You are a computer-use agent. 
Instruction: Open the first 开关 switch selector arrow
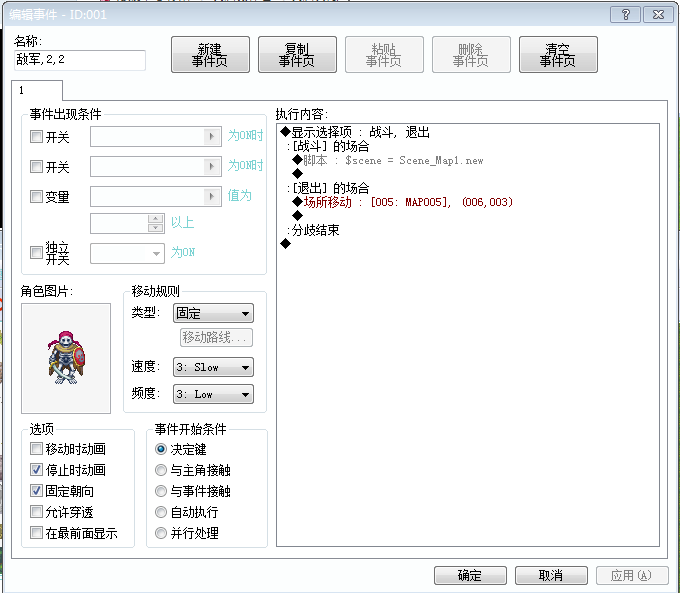coord(212,137)
